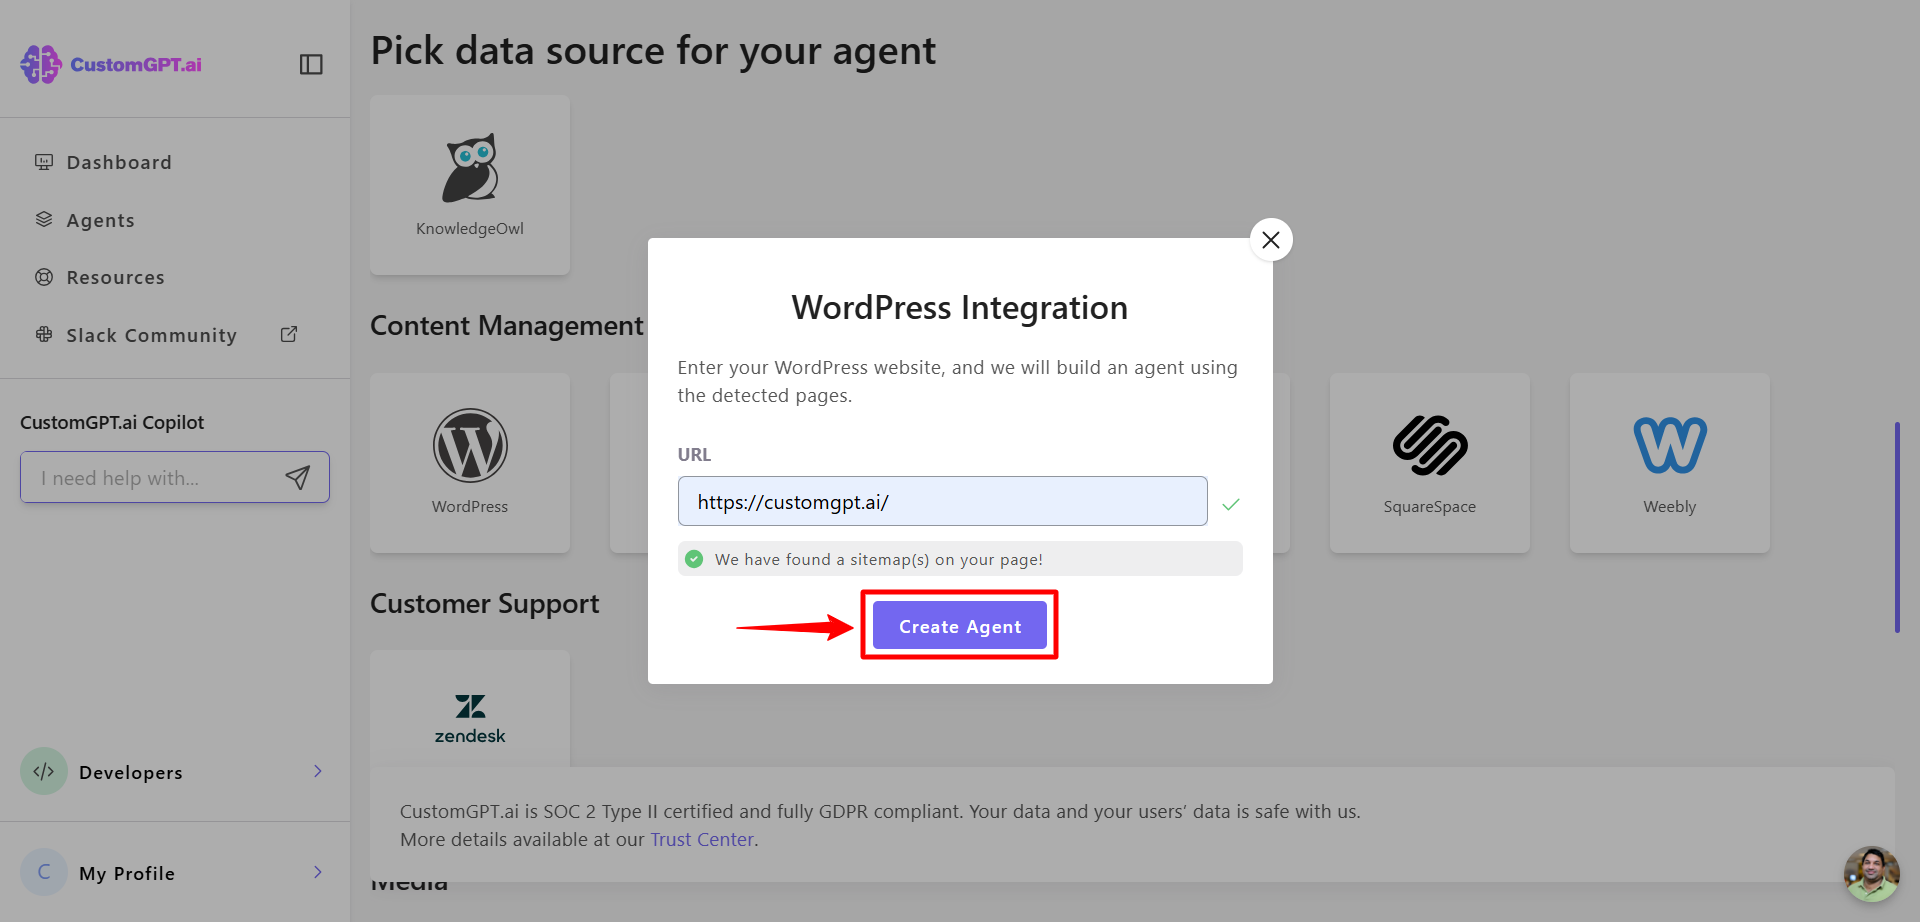The width and height of the screenshot is (1920, 922).
Task: Click the My Profile avatar
Action: coord(44,872)
